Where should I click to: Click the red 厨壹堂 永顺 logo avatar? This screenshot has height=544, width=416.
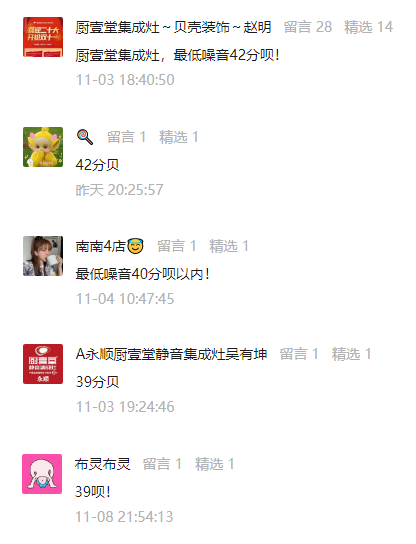tap(43, 364)
